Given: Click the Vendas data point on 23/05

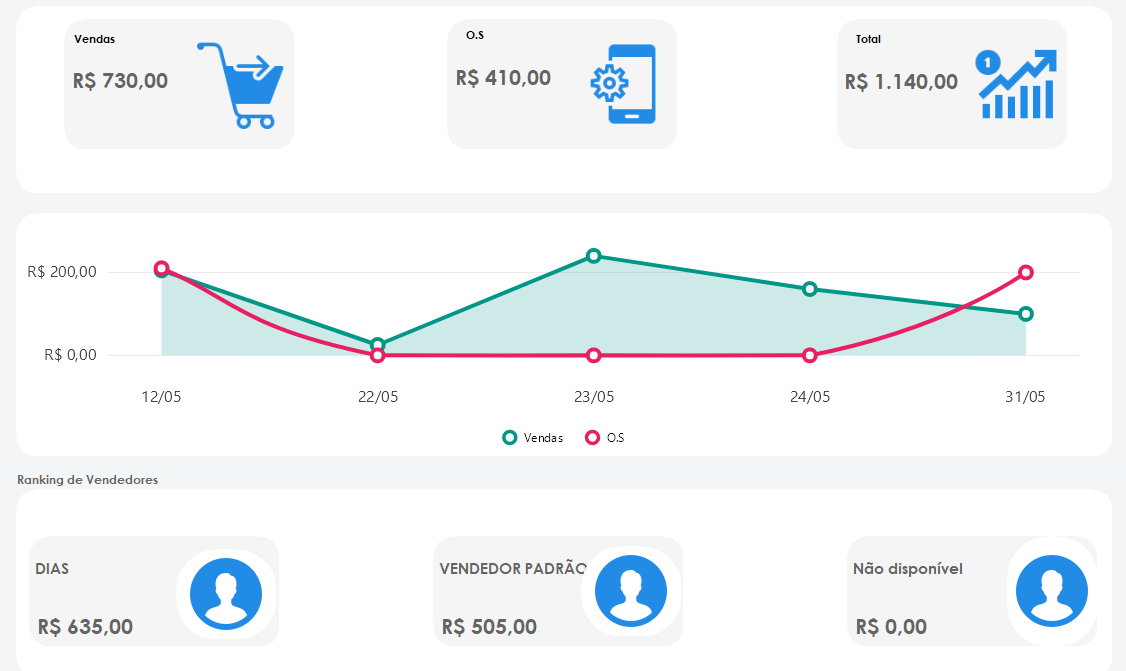Looking at the screenshot, I should [x=594, y=256].
